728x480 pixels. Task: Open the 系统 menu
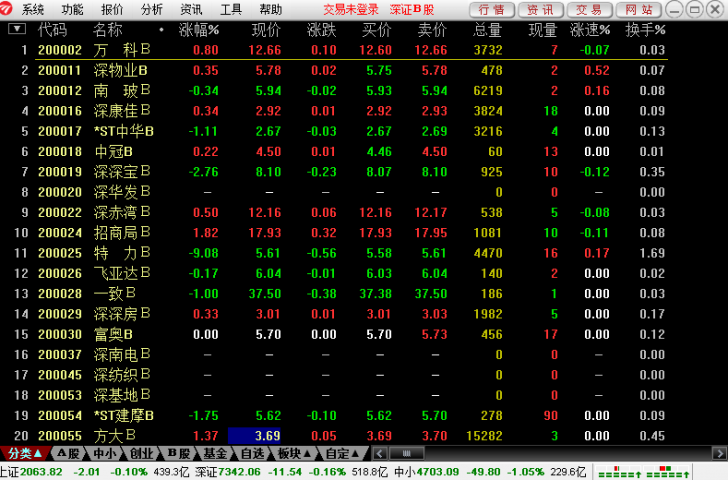pyautogui.click(x=33, y=9)
